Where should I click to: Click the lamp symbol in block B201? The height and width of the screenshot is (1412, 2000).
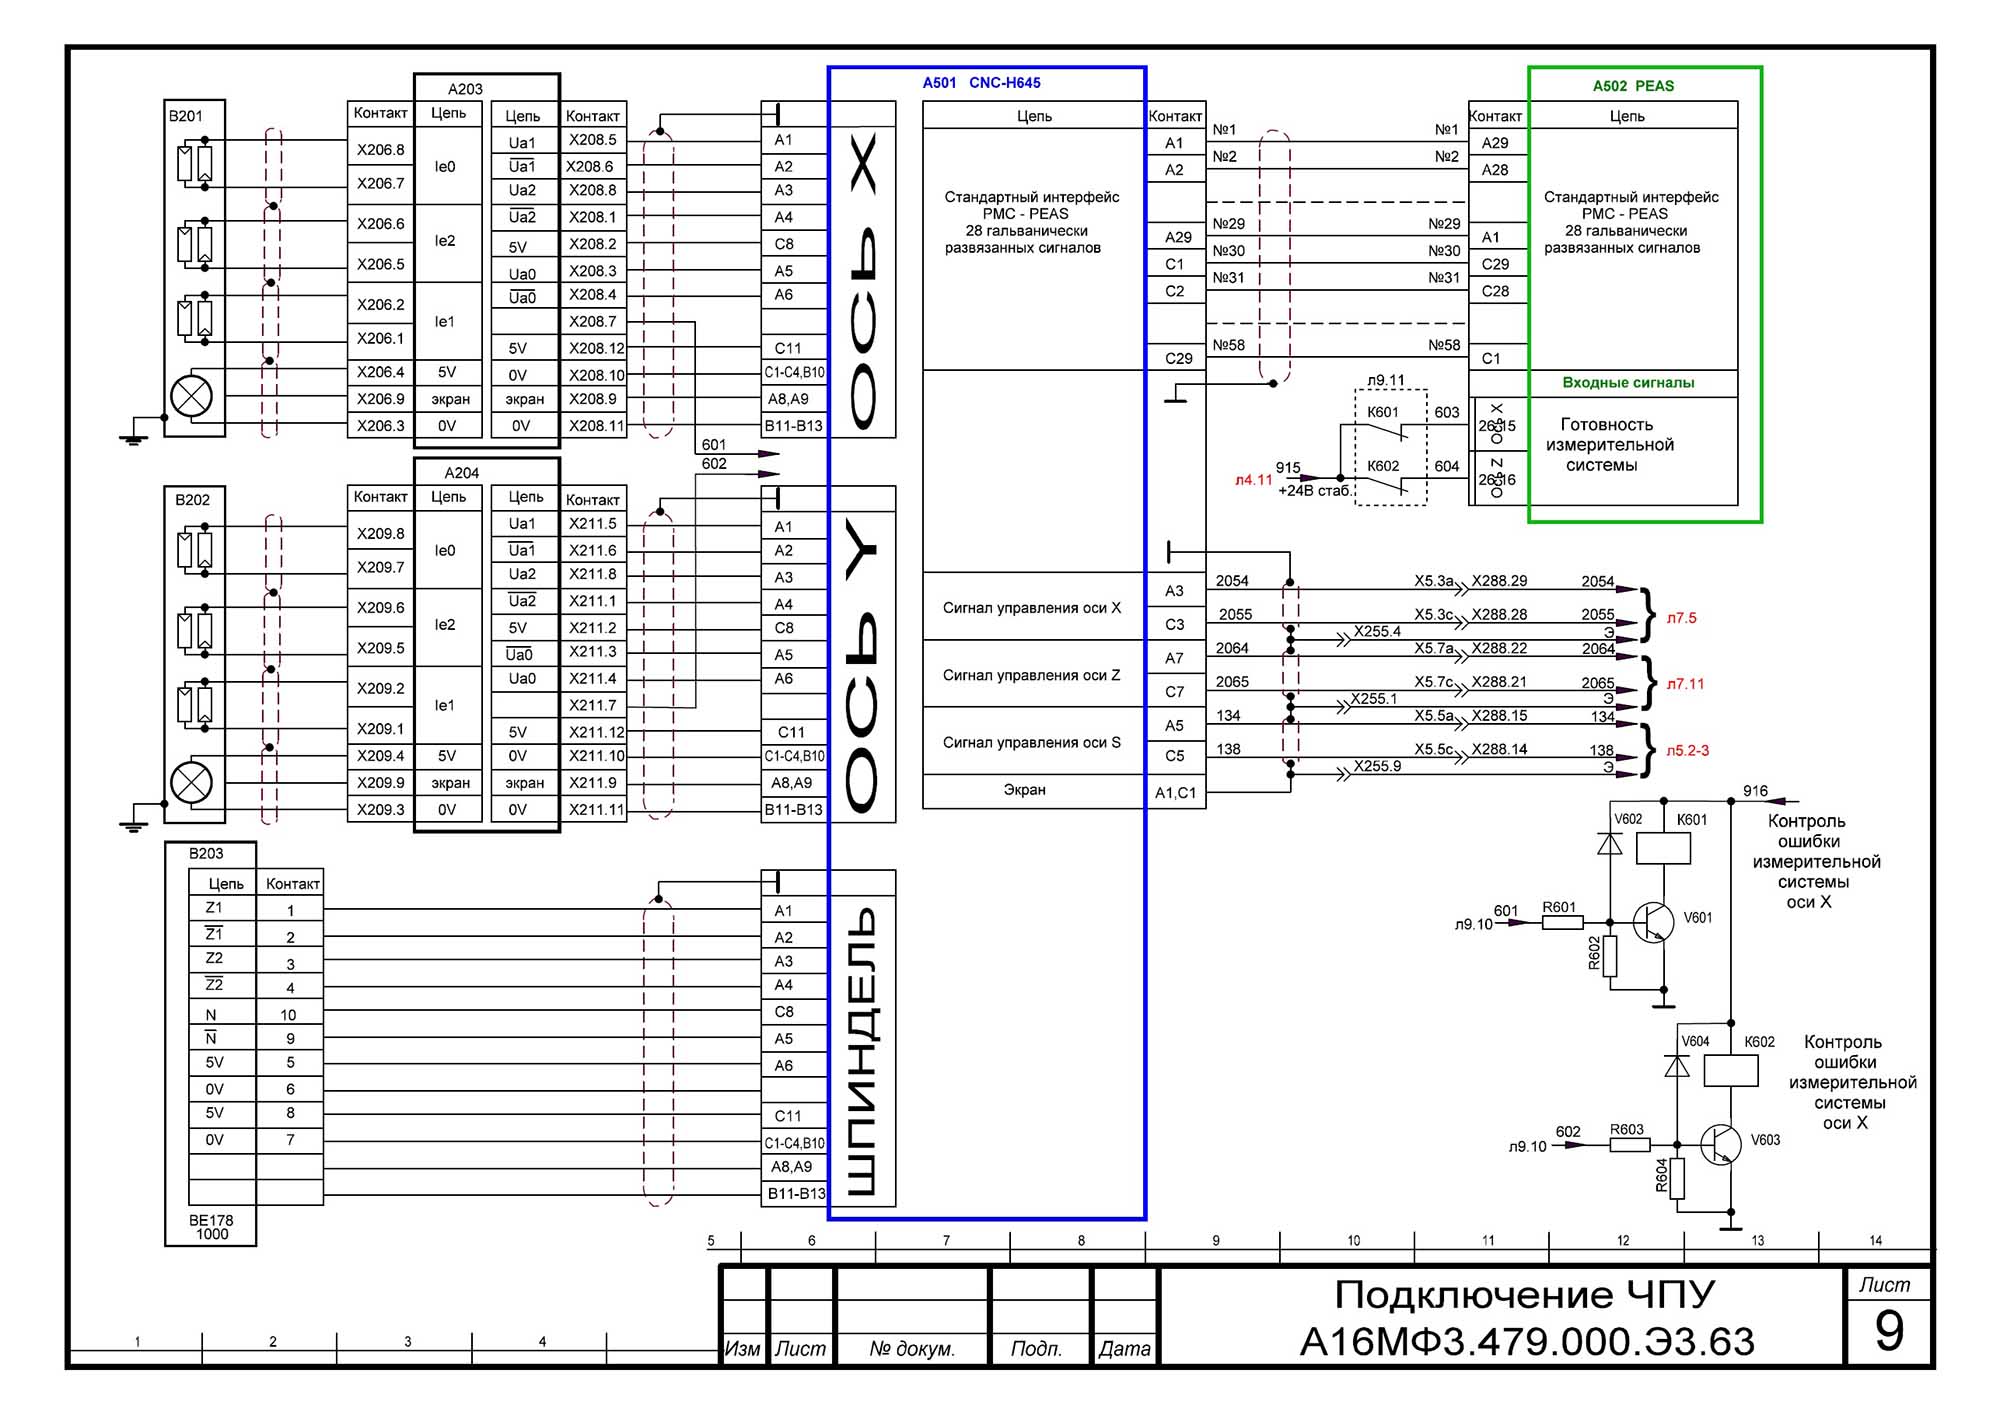[192, 397]
